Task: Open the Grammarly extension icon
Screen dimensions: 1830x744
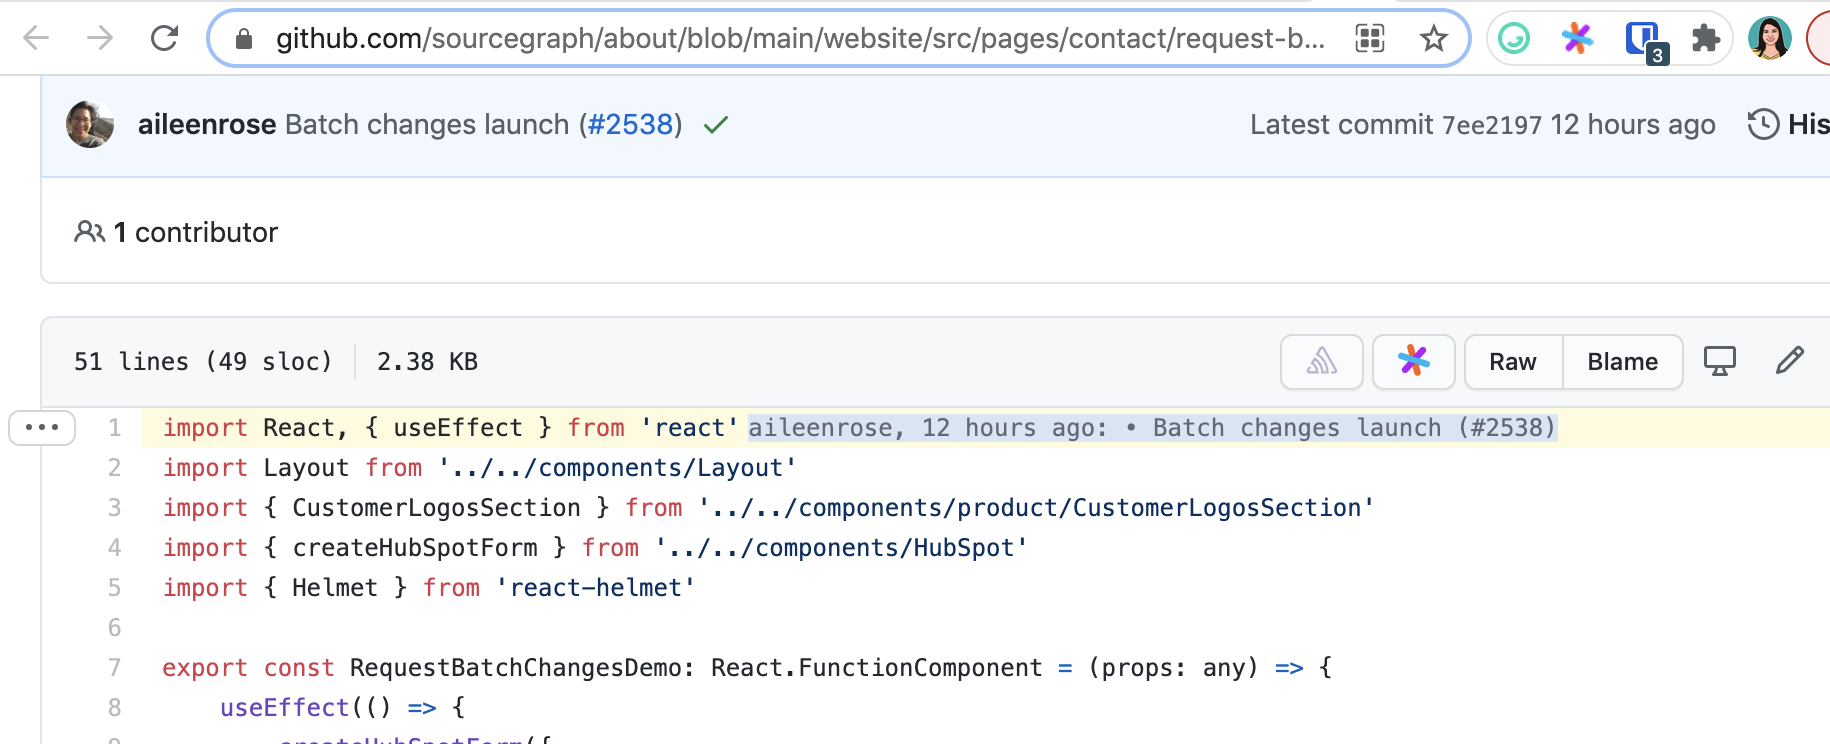Action: point(1514,39)
